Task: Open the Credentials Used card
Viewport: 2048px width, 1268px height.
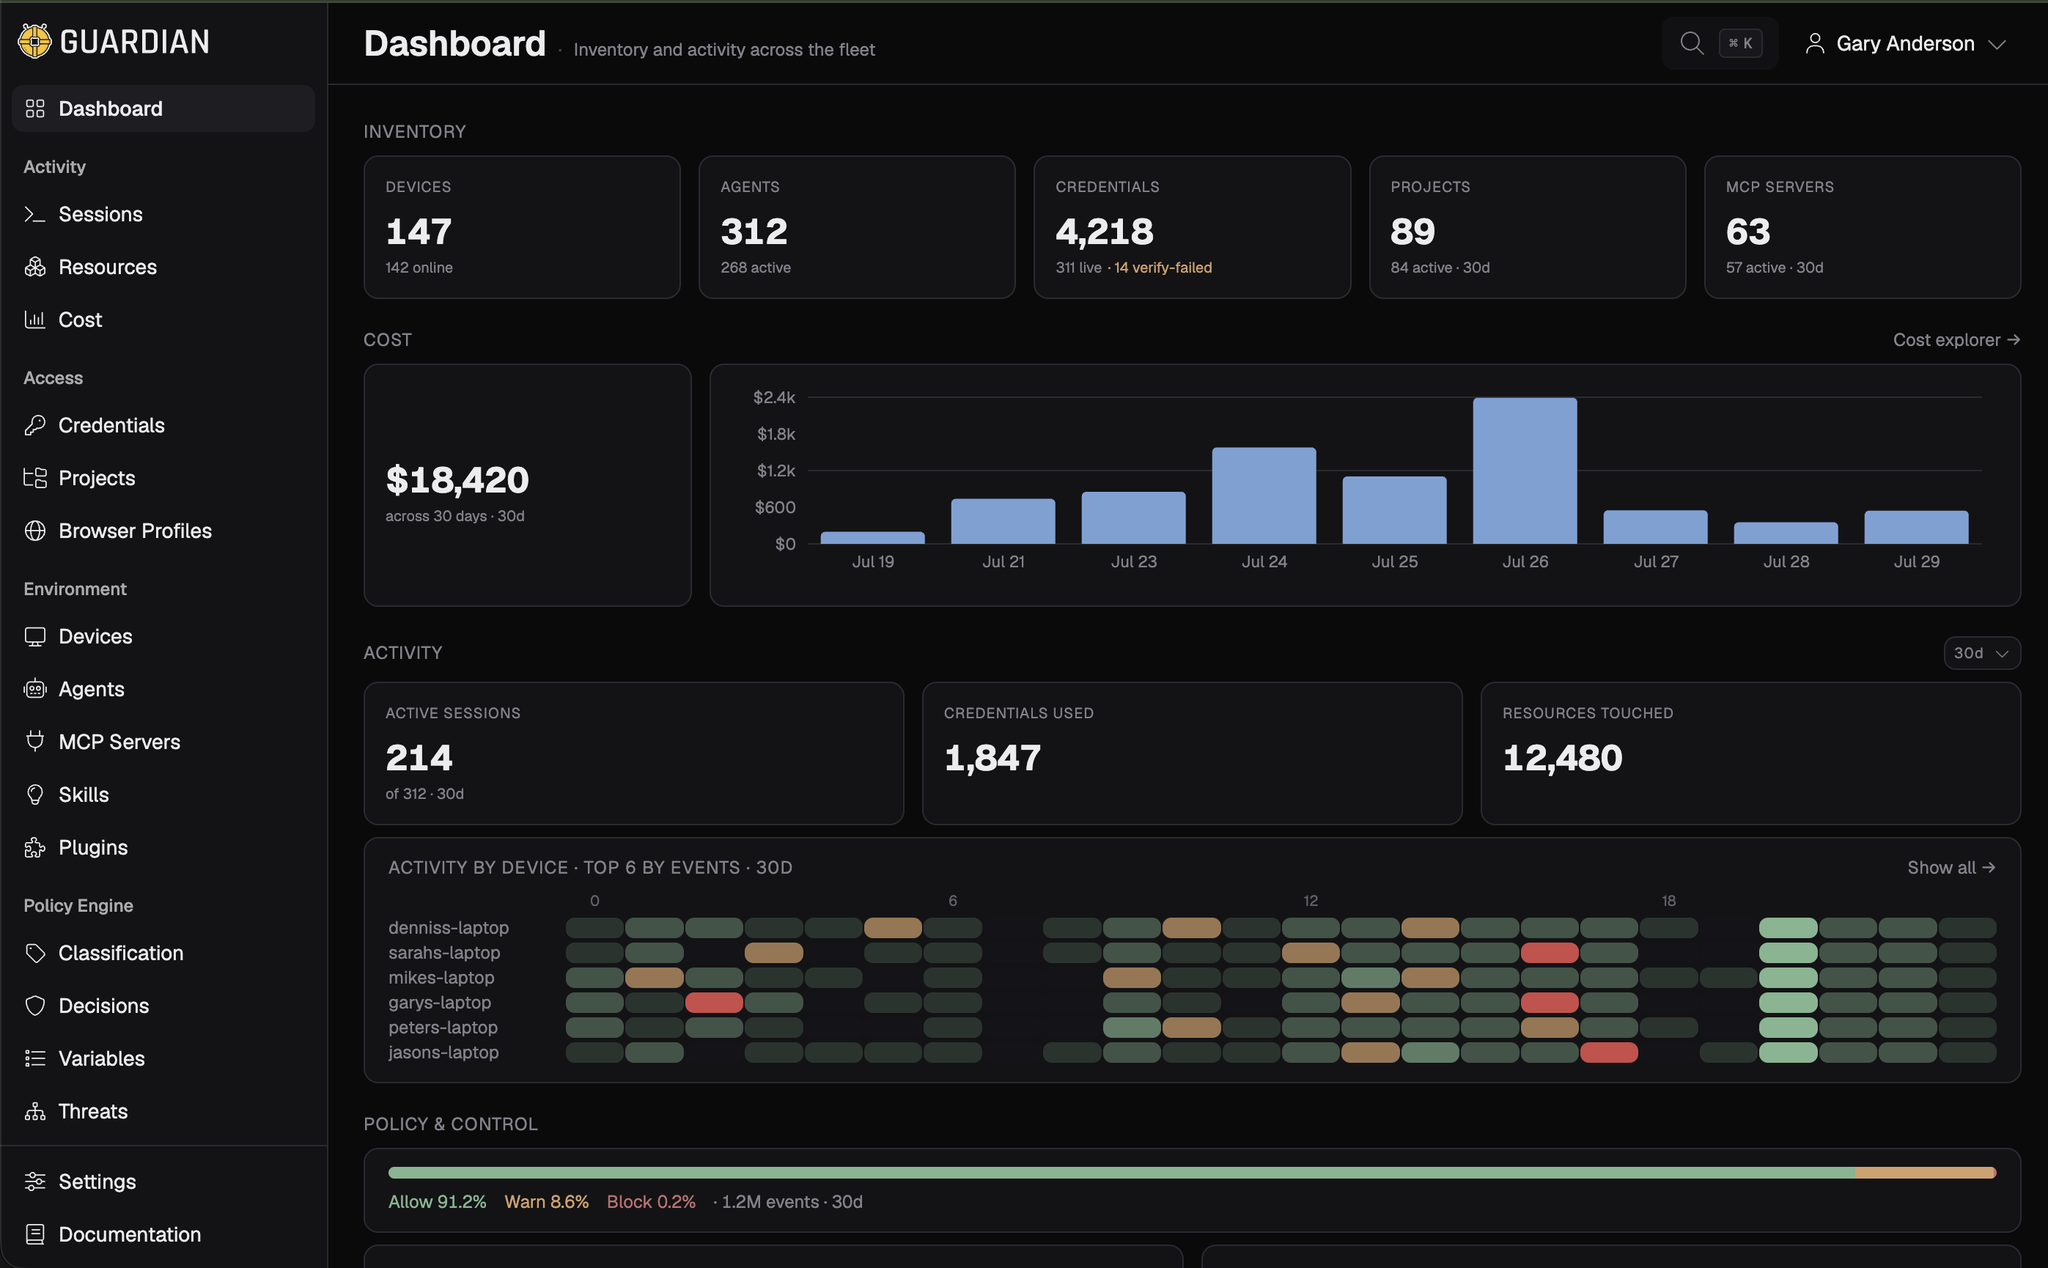Action: (x=1192, y=754)
